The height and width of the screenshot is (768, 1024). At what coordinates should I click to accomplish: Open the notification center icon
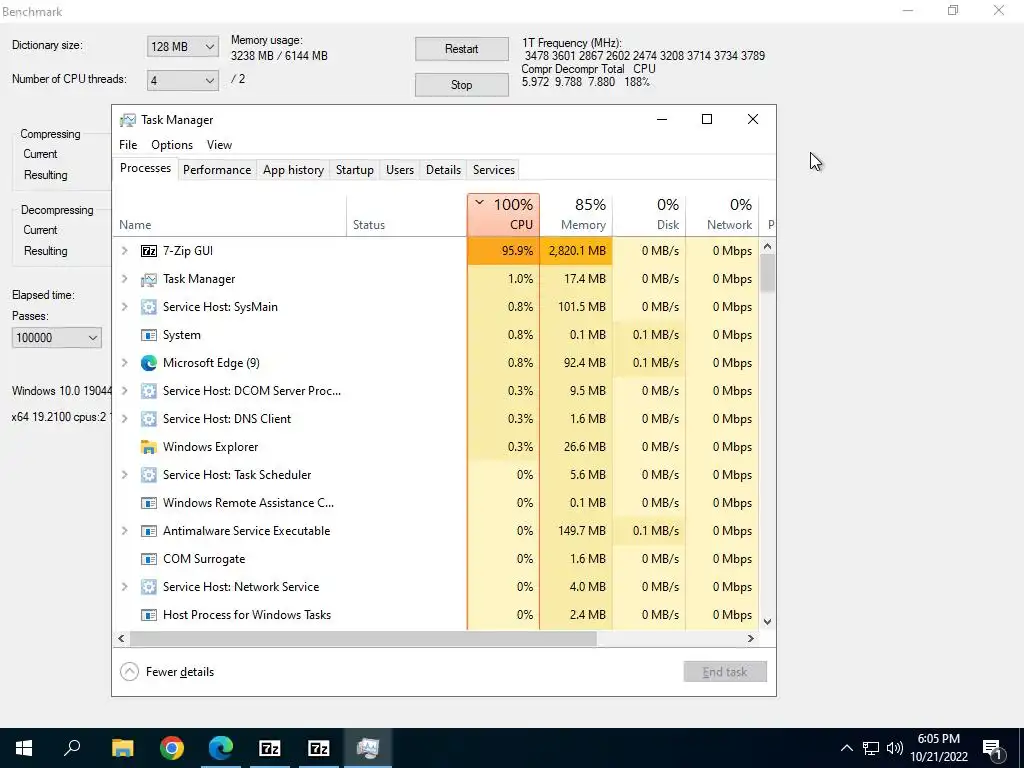(993, 749)
